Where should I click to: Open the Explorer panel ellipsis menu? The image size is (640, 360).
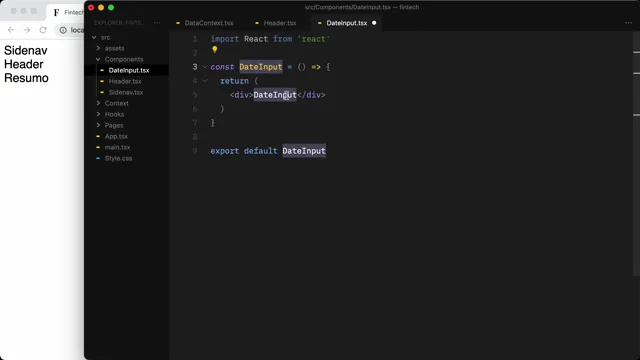coord(157,23)
